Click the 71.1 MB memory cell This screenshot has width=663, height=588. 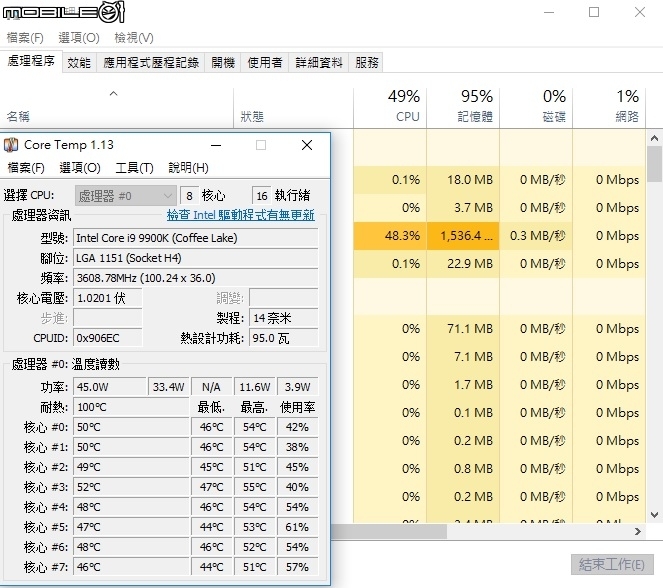(x=463, y=328)
